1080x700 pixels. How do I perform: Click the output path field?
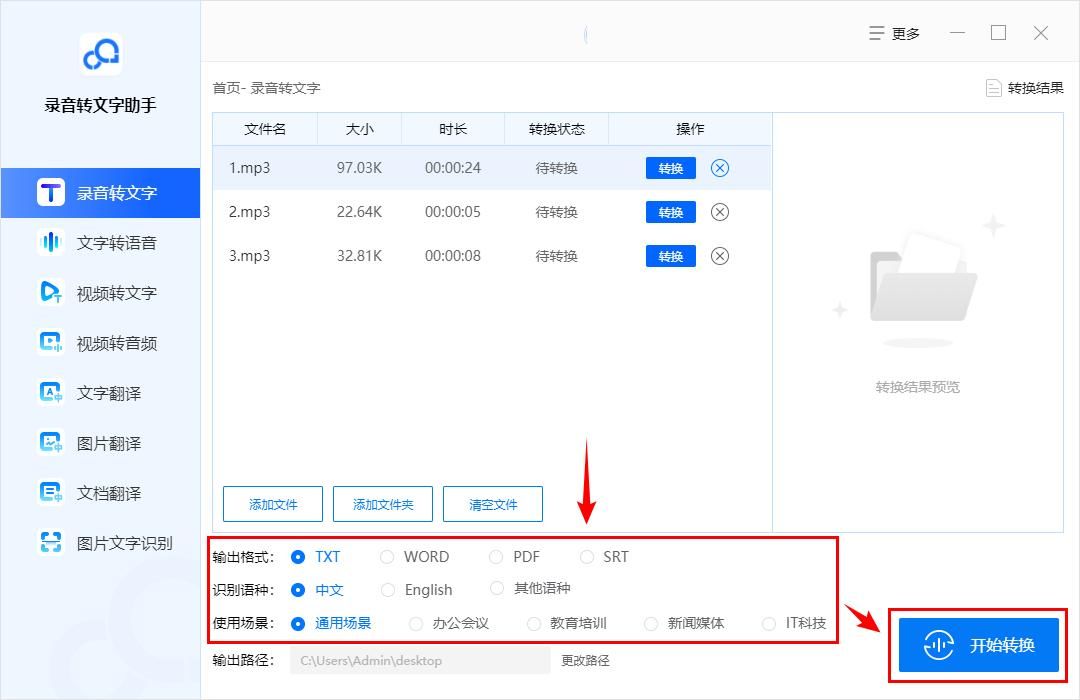[420, 660]
